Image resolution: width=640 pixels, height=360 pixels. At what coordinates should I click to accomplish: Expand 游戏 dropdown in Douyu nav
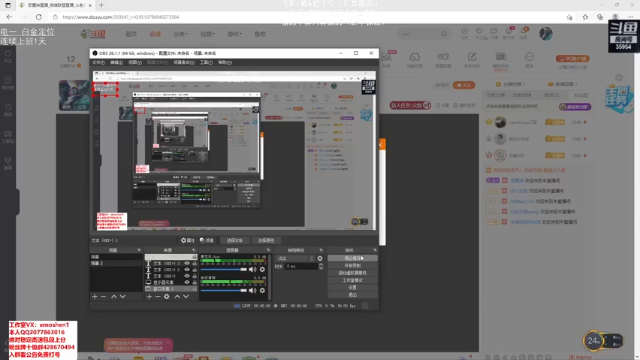(x=234, y=34)
